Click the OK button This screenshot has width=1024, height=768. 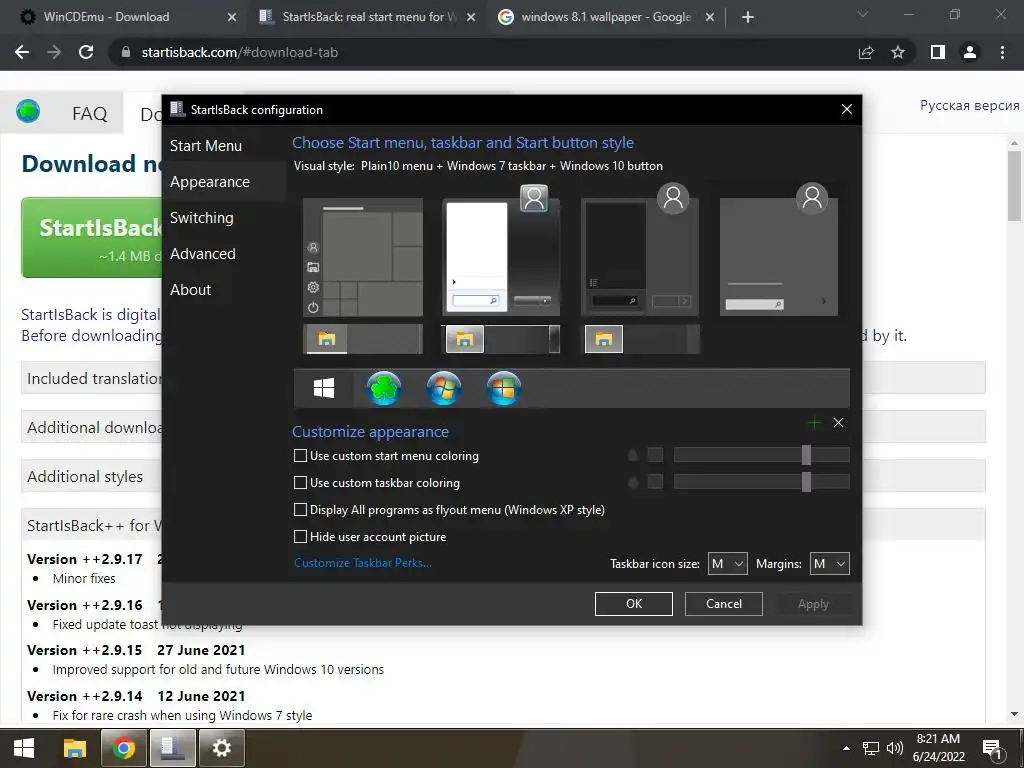tap(633, 604)
